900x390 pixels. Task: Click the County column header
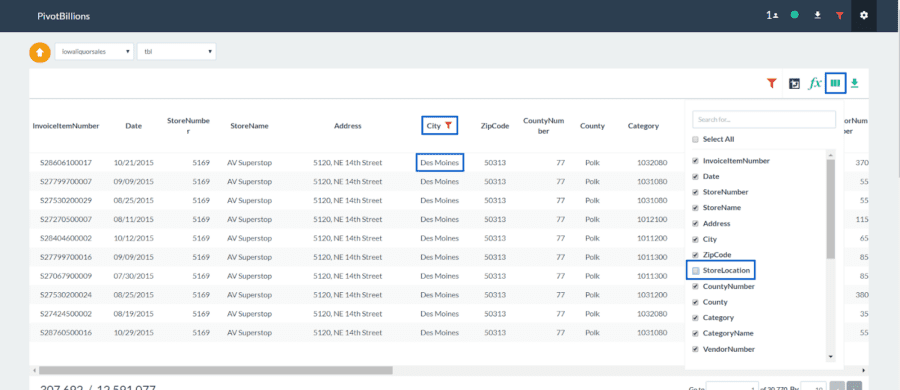592,126
